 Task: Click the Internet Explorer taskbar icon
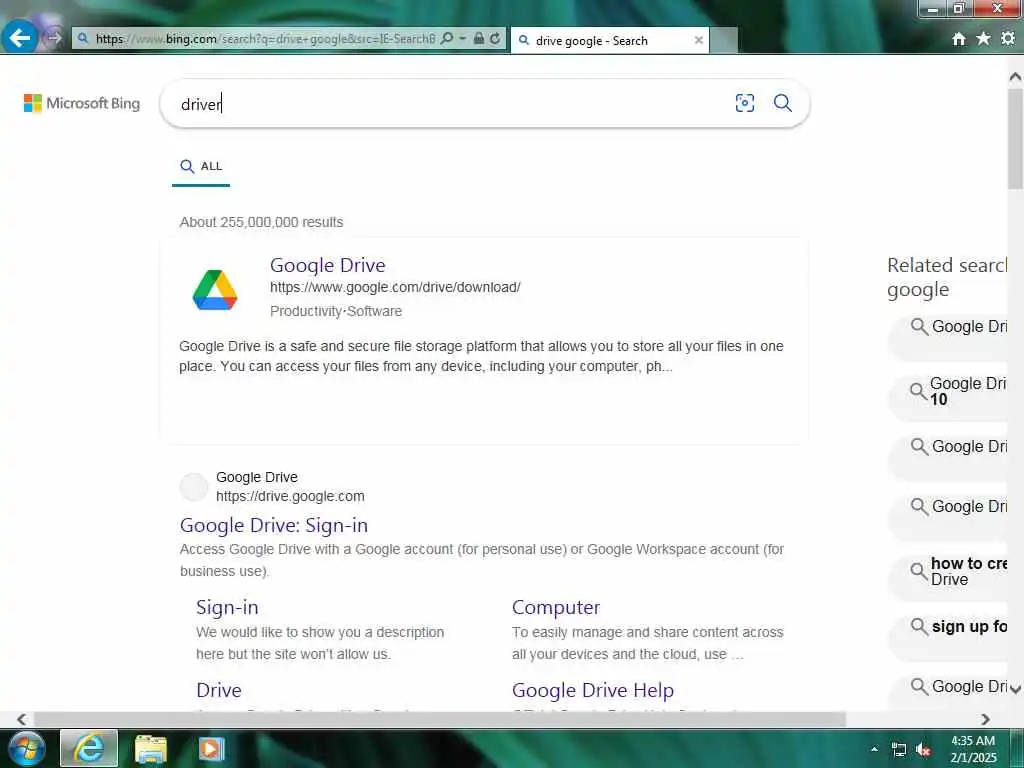(89, 748)
